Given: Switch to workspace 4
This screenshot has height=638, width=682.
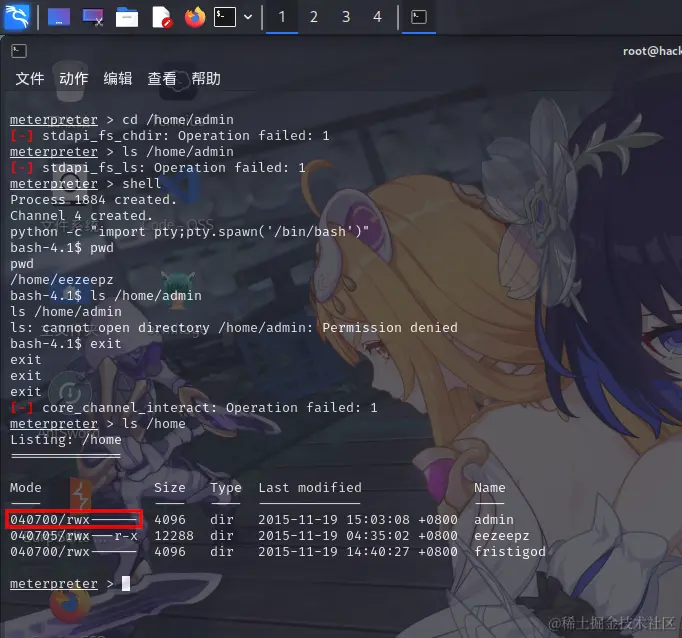Looking at the screenshot, I should point(378,17).
